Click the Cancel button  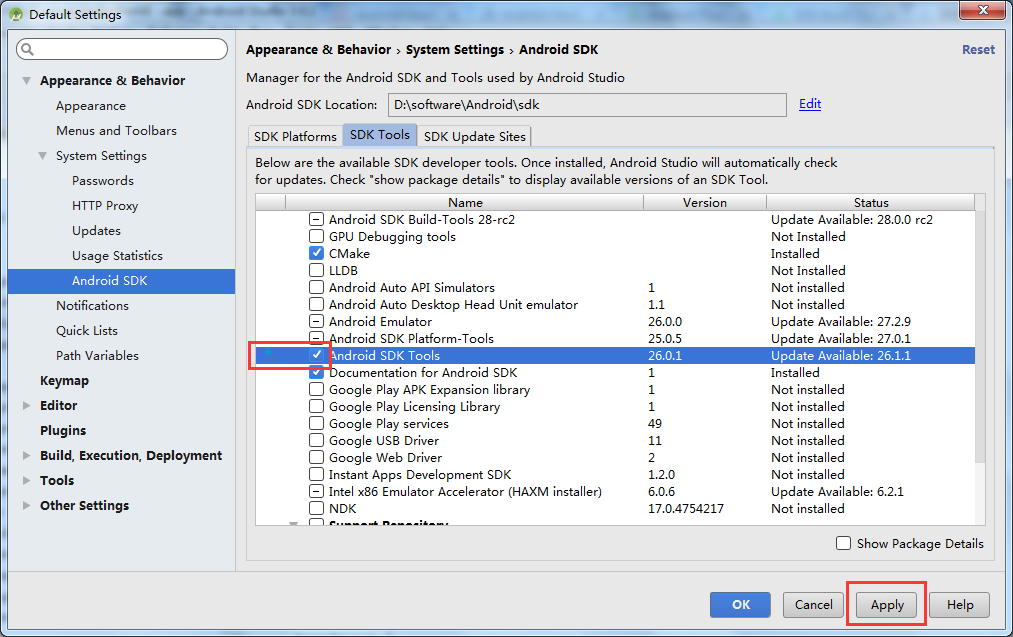click(x=813, y=605)
